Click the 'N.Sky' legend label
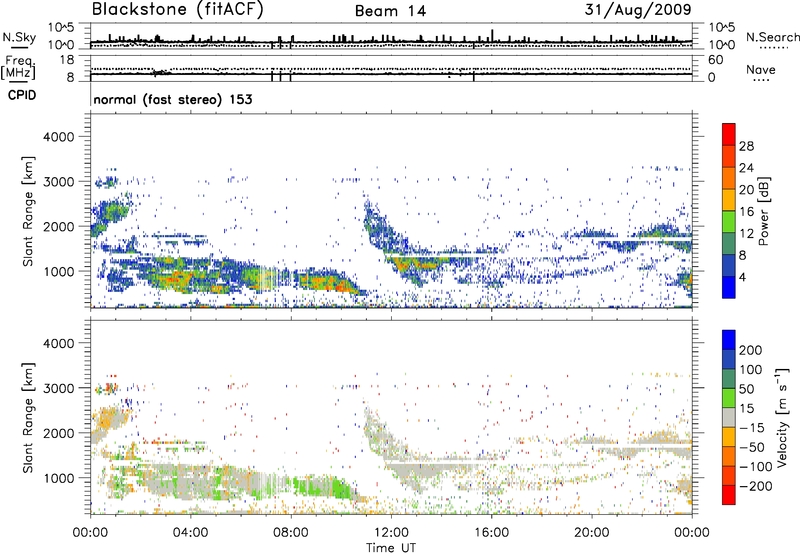 [19, 37]
